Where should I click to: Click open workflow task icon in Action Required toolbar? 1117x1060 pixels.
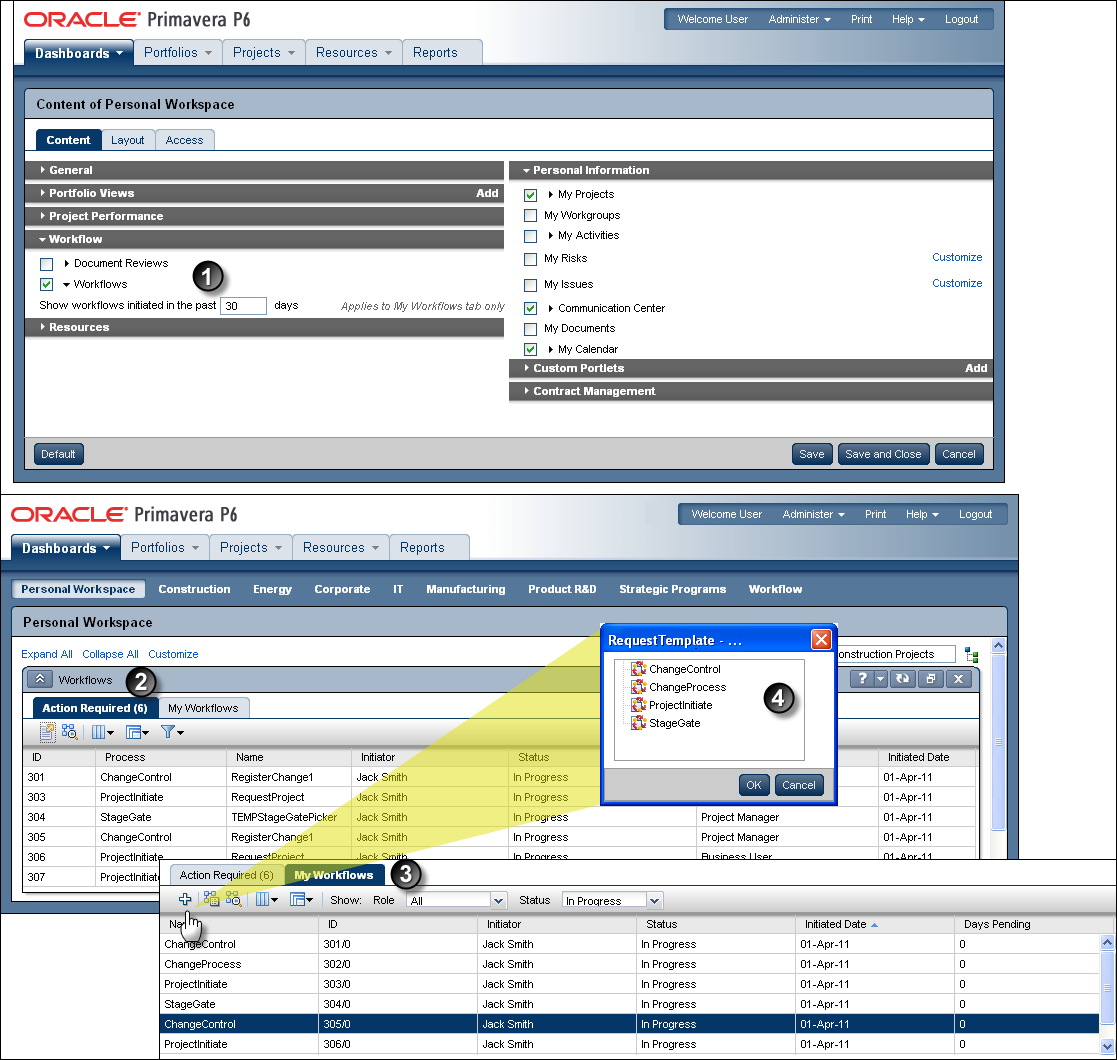48,732
